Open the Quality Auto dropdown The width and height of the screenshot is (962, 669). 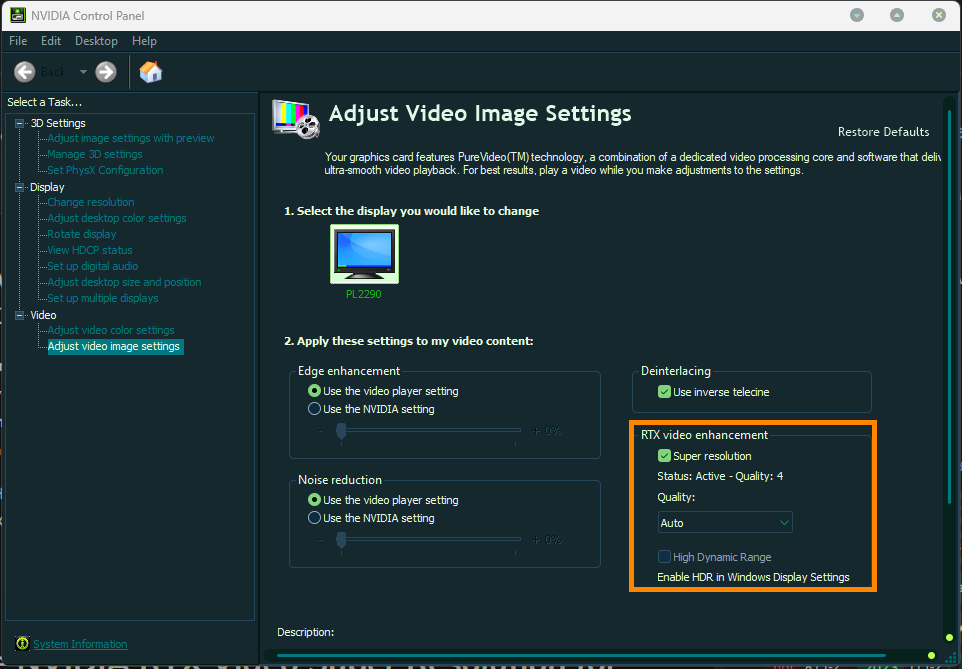(x=725, y=522)
